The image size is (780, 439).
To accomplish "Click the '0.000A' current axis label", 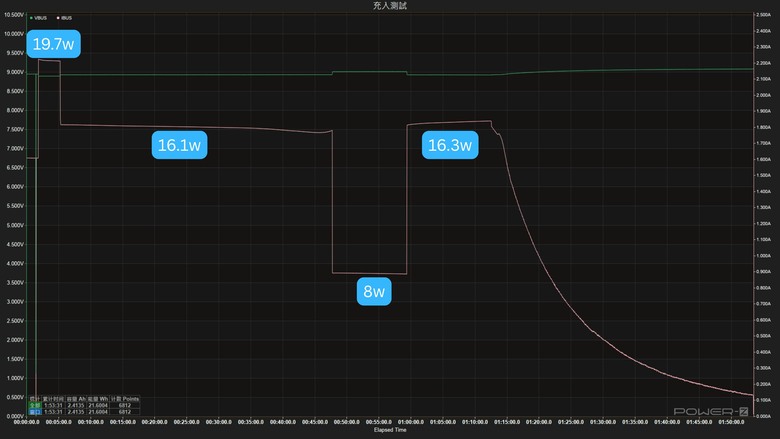I will pos(763,416).
